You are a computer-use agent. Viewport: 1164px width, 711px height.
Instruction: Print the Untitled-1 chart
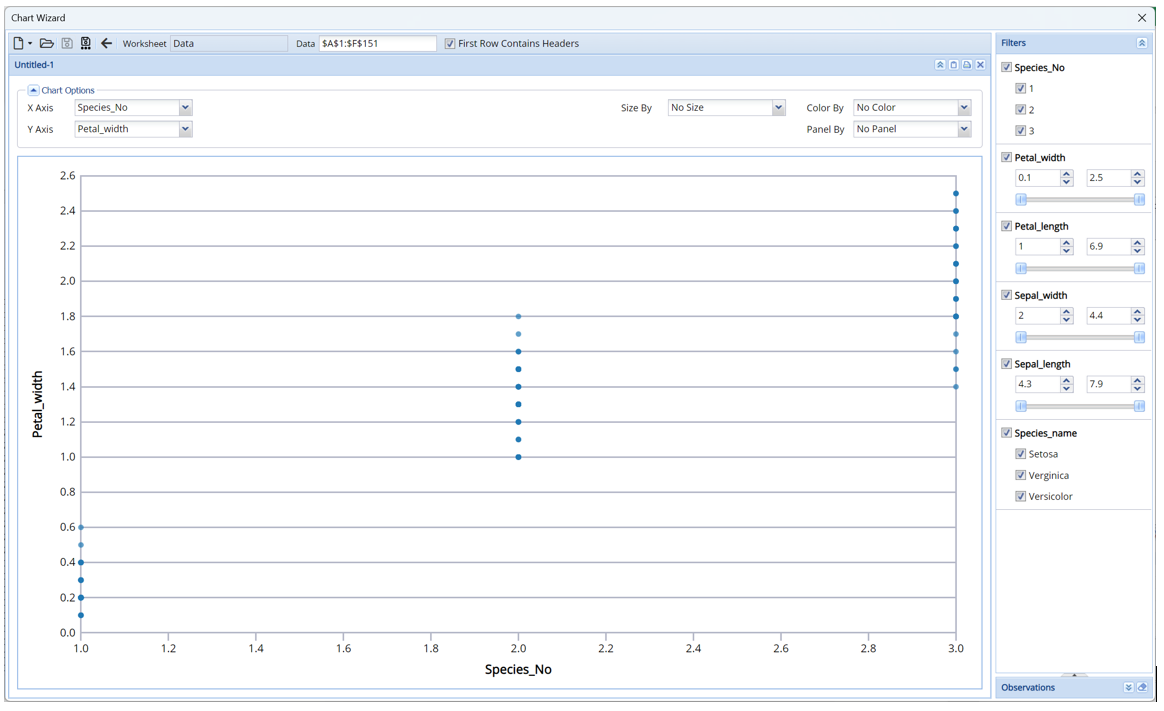(x=966, y=64)
